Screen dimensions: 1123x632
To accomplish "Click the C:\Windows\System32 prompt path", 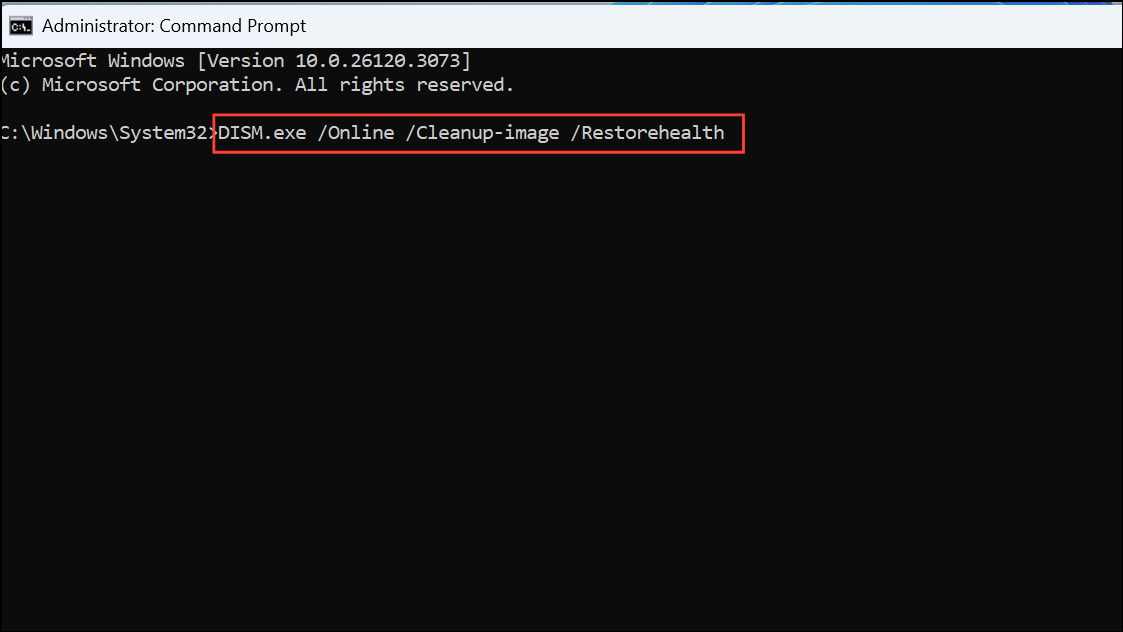I will pos(106,132).
